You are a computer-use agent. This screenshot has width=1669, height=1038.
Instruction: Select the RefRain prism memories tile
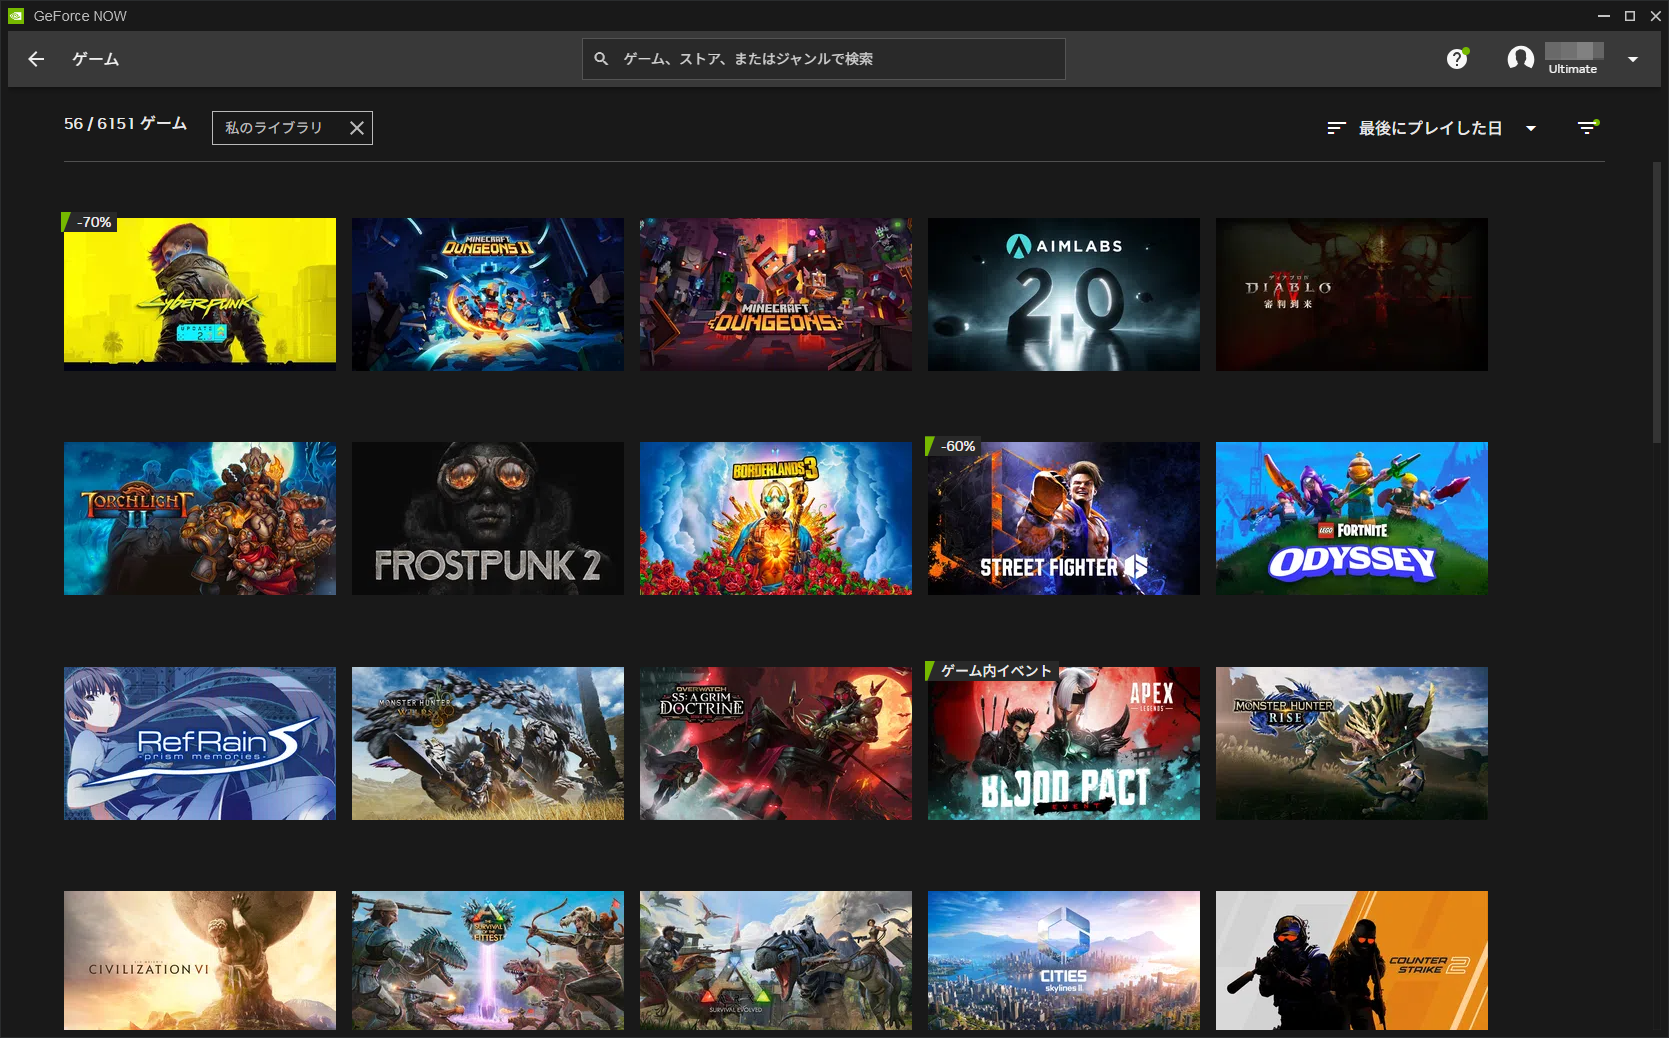[x=200, y=743]
